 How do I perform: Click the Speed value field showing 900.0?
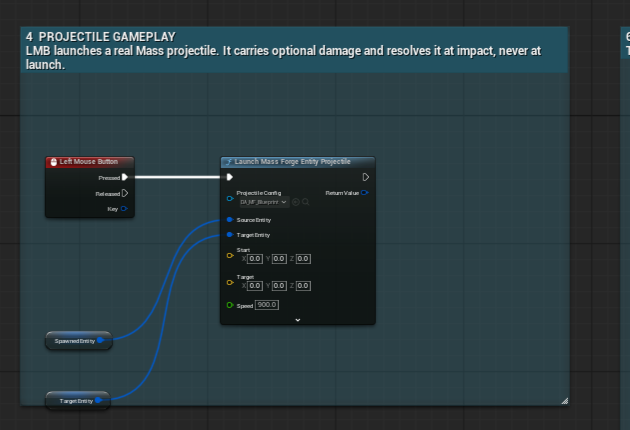[267, 305]
